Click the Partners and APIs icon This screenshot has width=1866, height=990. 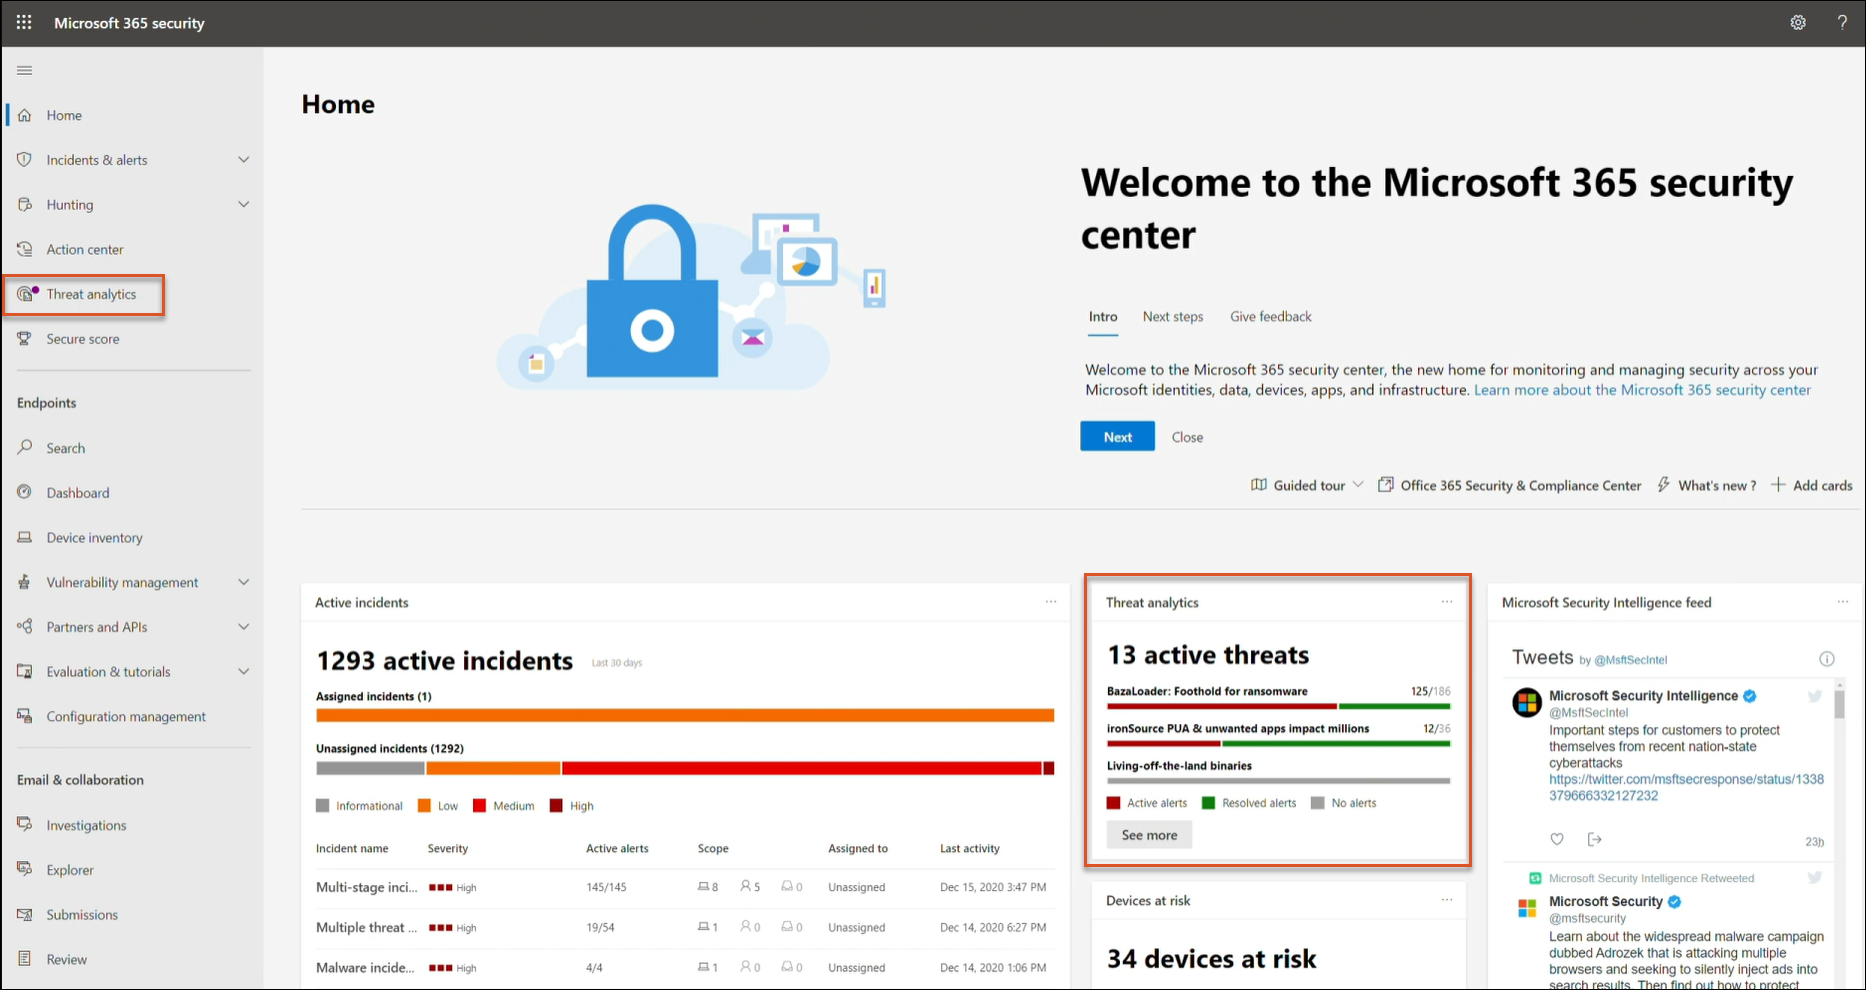(25, 627)
